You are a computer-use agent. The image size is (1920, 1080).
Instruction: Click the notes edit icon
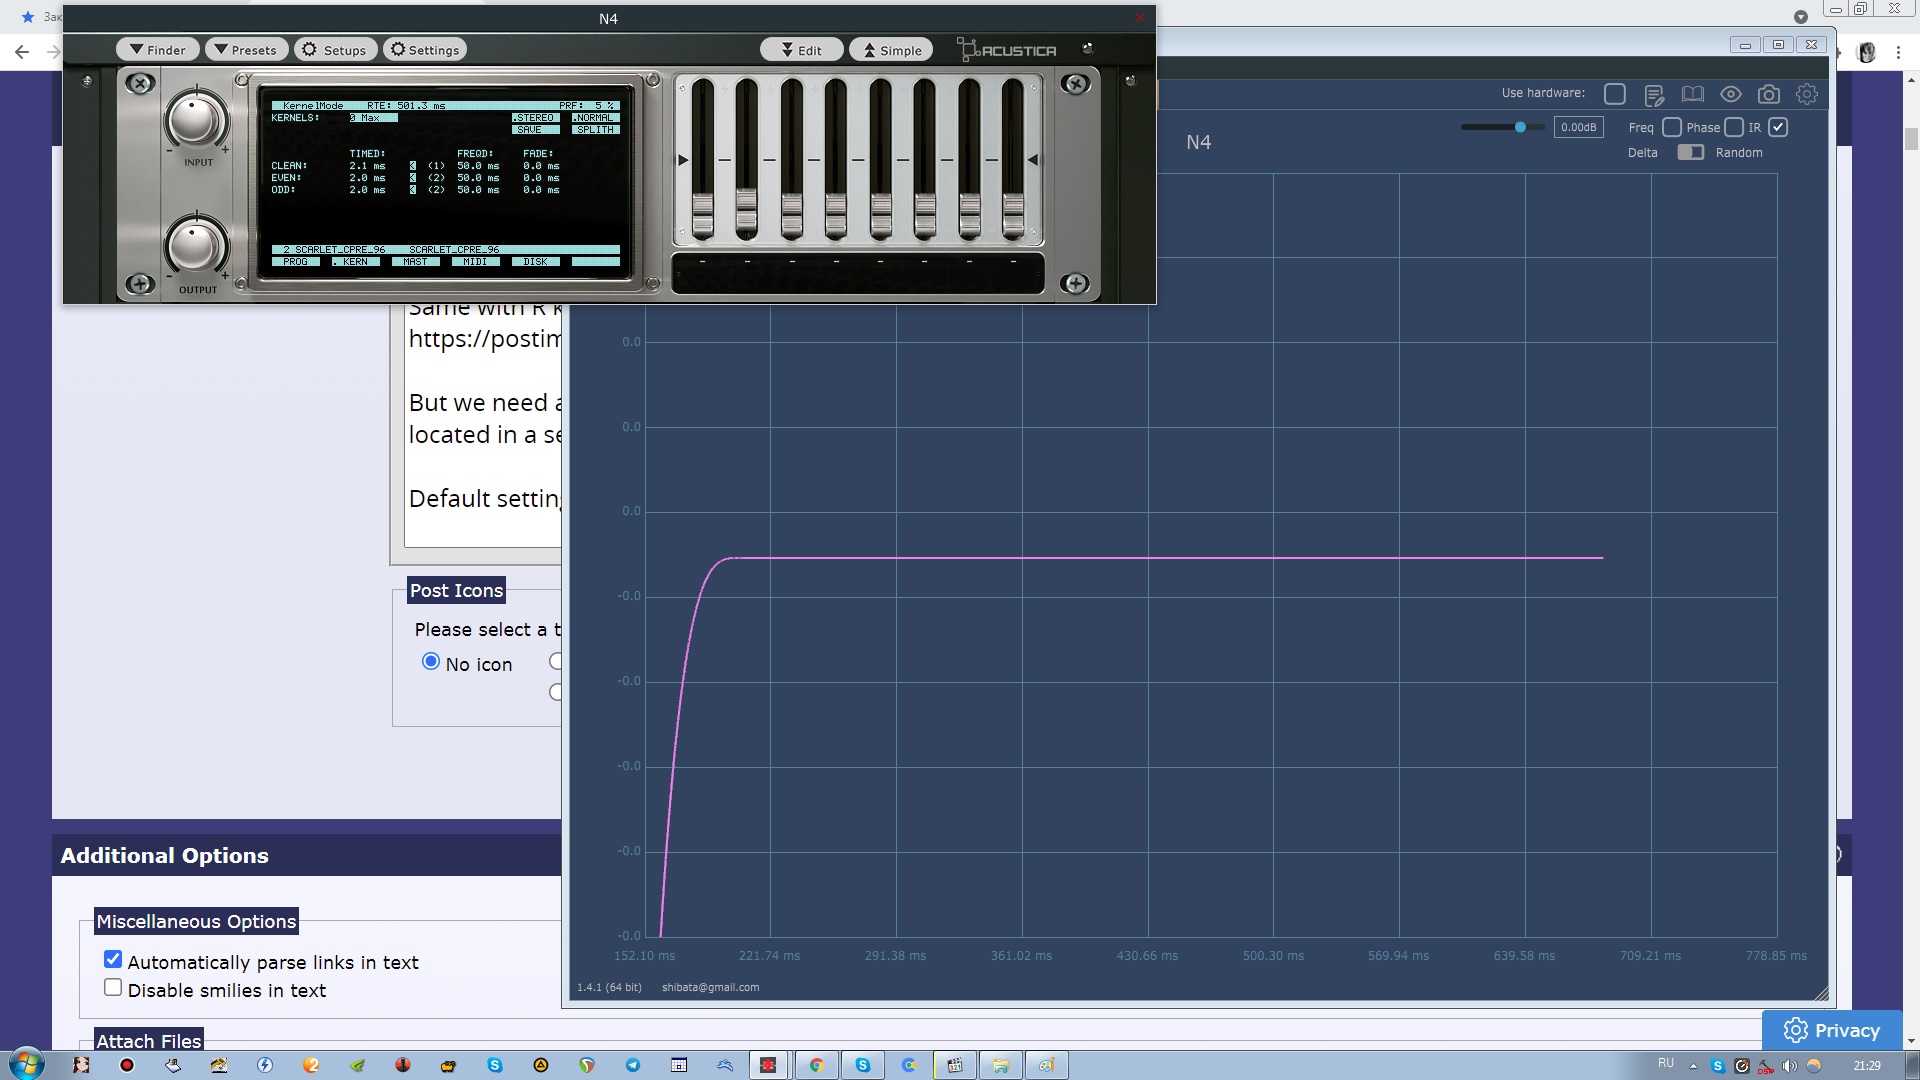click(1654, 95)
